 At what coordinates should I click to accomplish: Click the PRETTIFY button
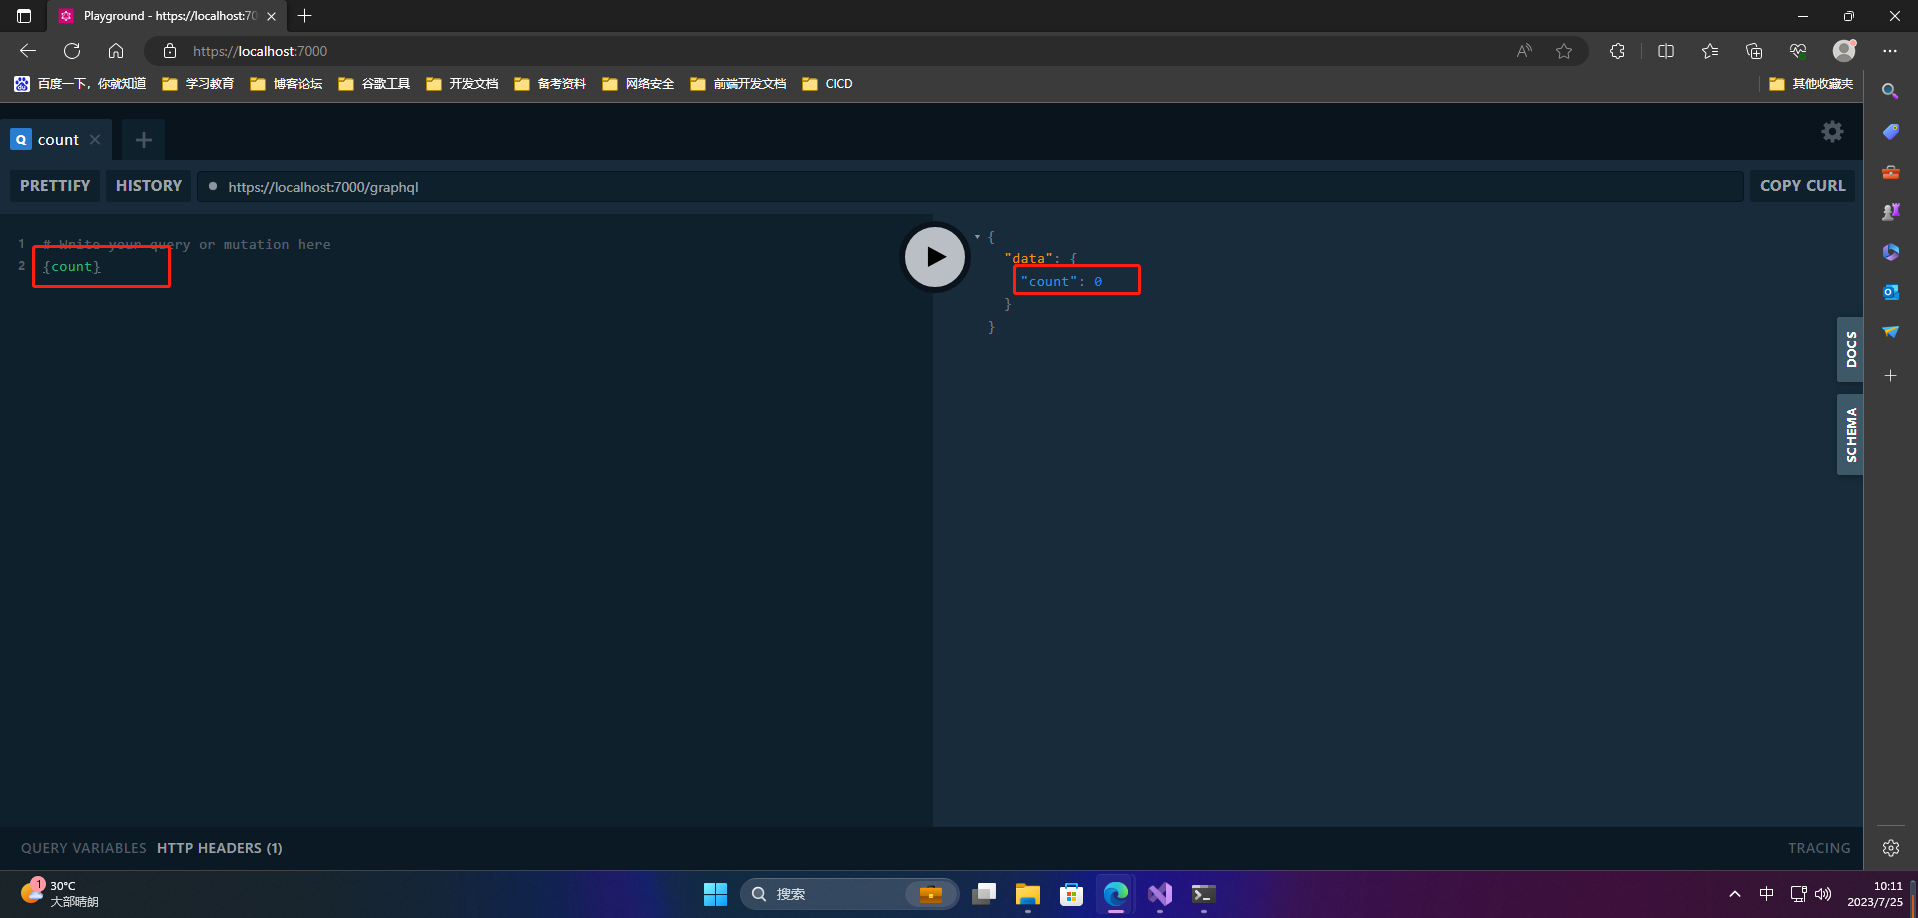[x=54, y=185]
